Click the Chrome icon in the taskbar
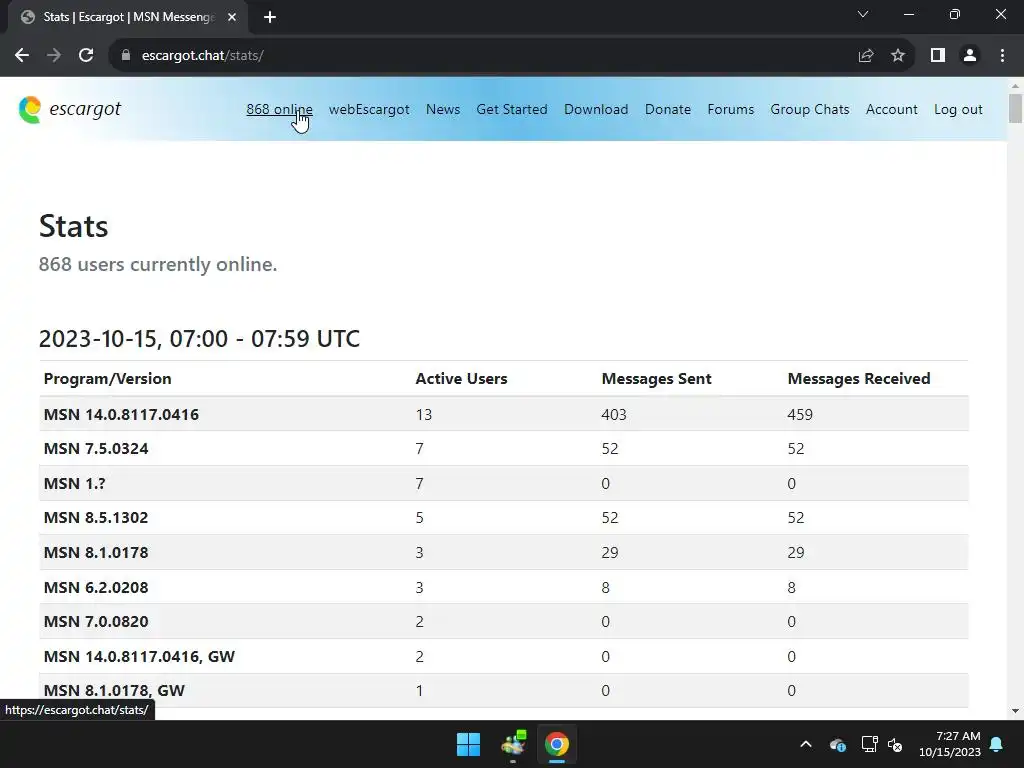1024x768 pixels. click(557, 744)
